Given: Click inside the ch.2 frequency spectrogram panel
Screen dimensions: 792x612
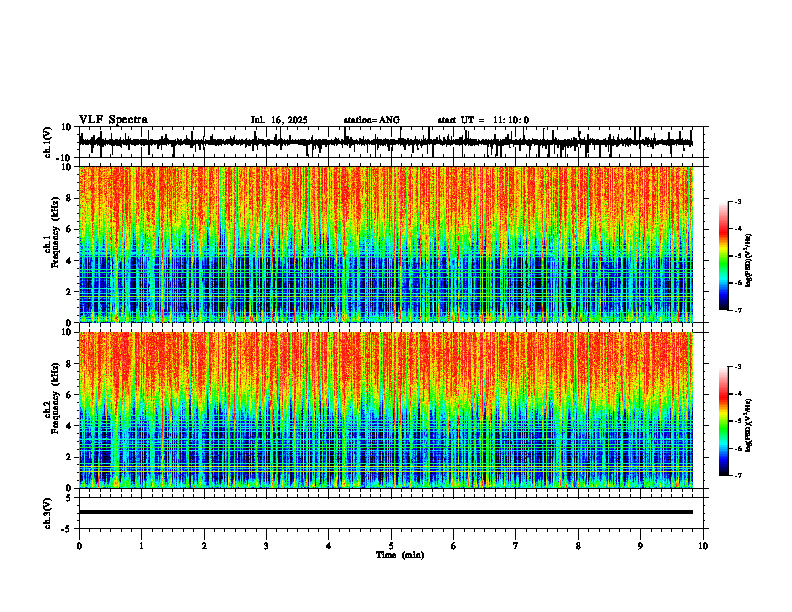Looking at the screenshot, I should coord(390,410).
